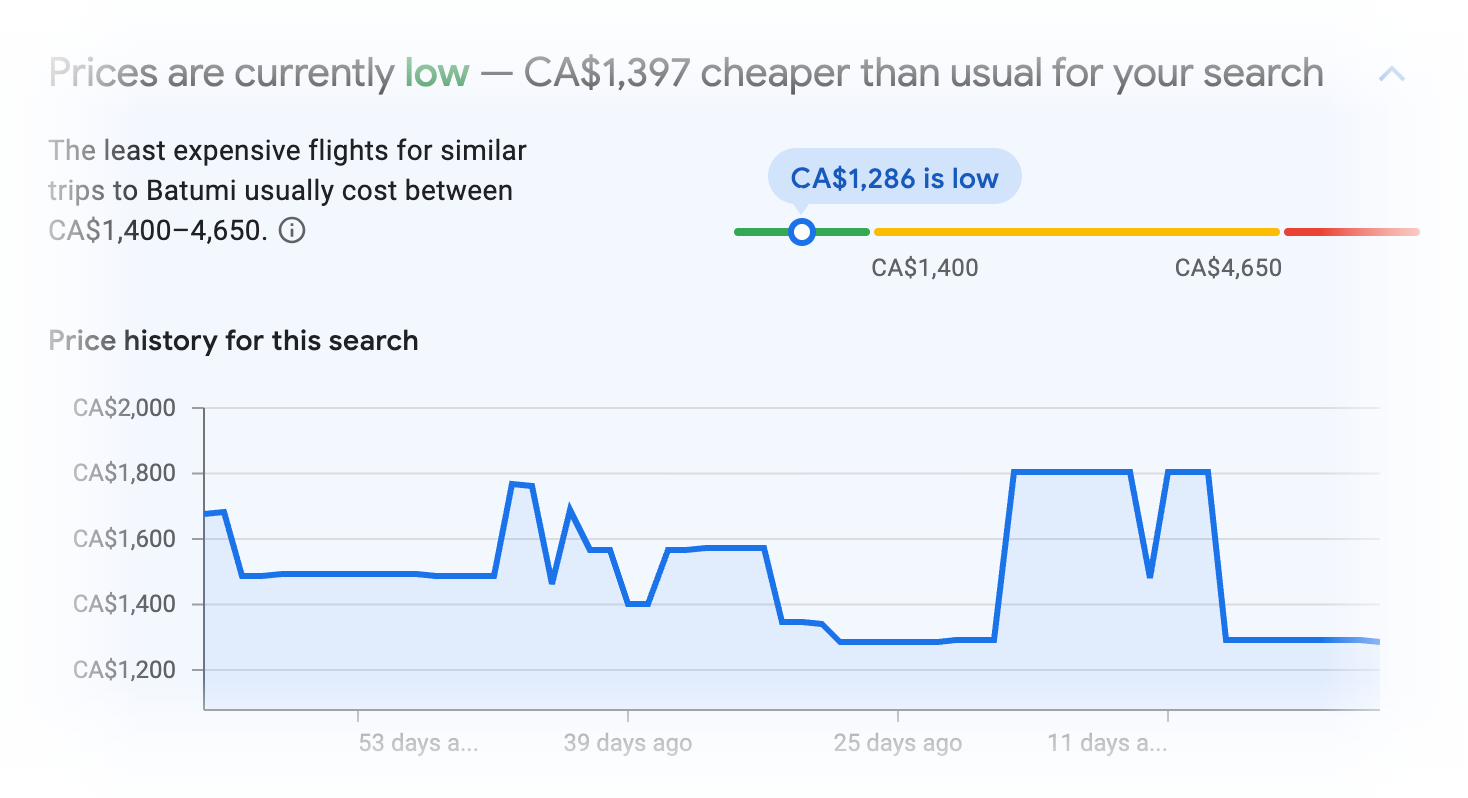Click the 25 days ago axis label
Viewport: 1468px width, 798px height.
pos(896,743)
